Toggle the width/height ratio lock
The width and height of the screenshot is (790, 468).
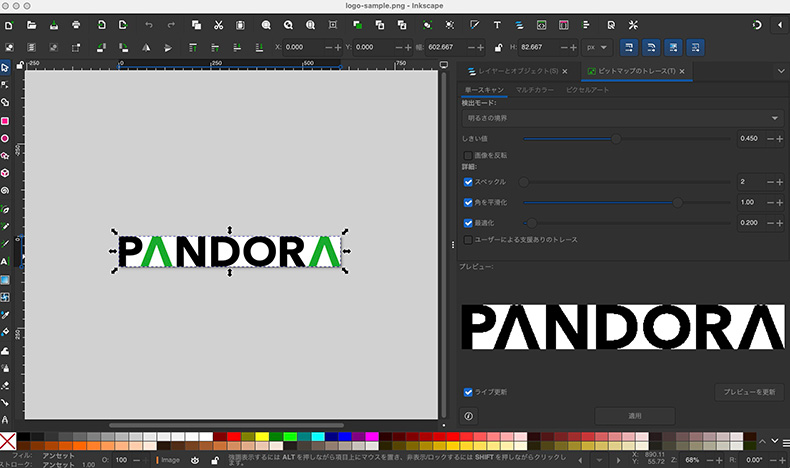(x=498, y=48)
